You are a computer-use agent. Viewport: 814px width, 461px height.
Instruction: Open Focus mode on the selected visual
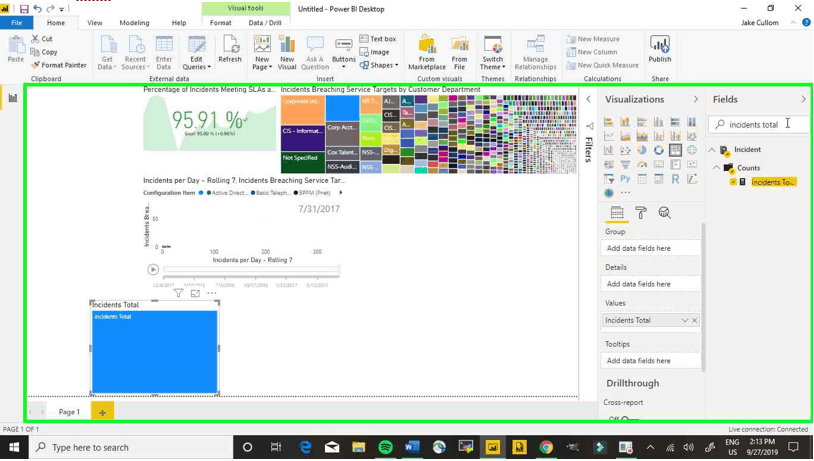tap(195, 293)
